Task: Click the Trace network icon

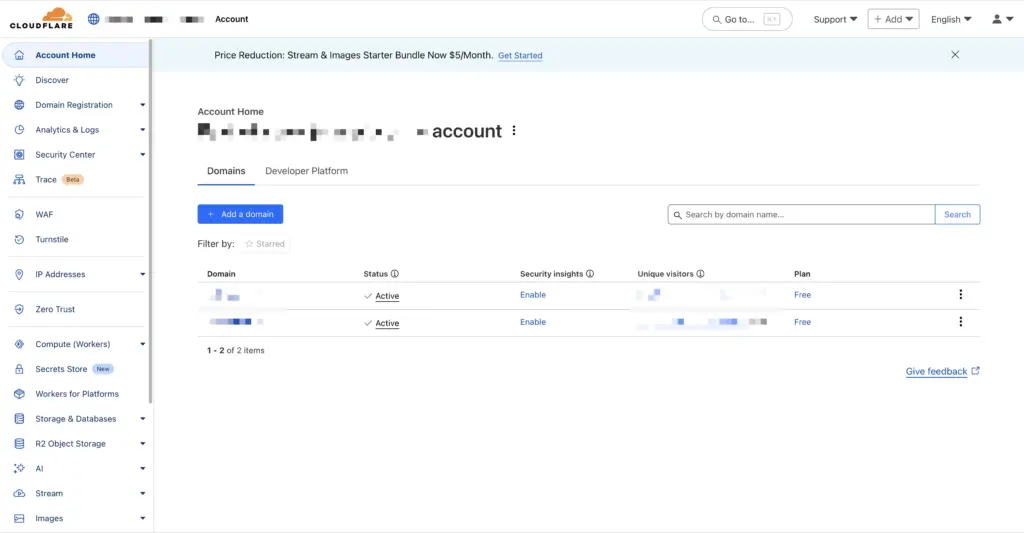Action: point(19,180)
